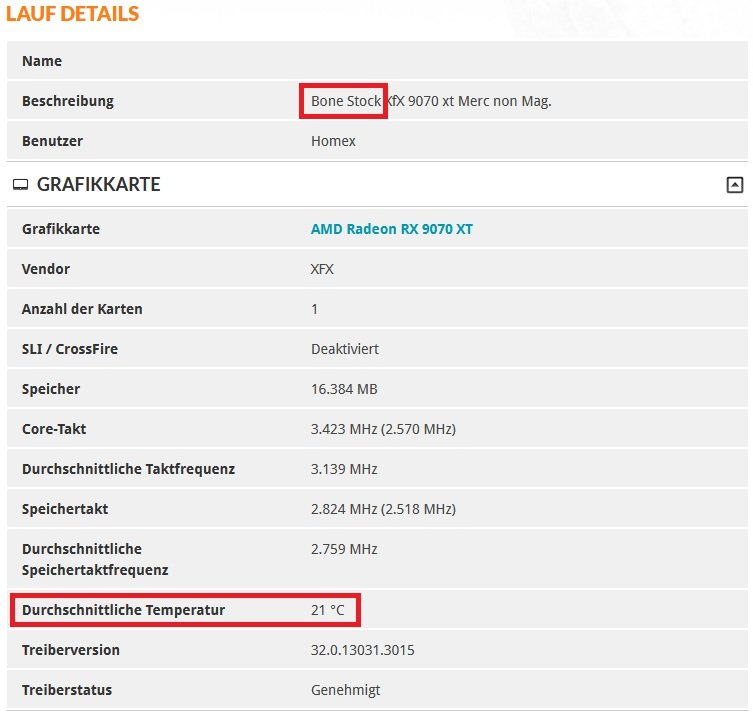753x712 pixels.
Task: Click the SLI / CrossFire label
Action: (x=70, y=349)
